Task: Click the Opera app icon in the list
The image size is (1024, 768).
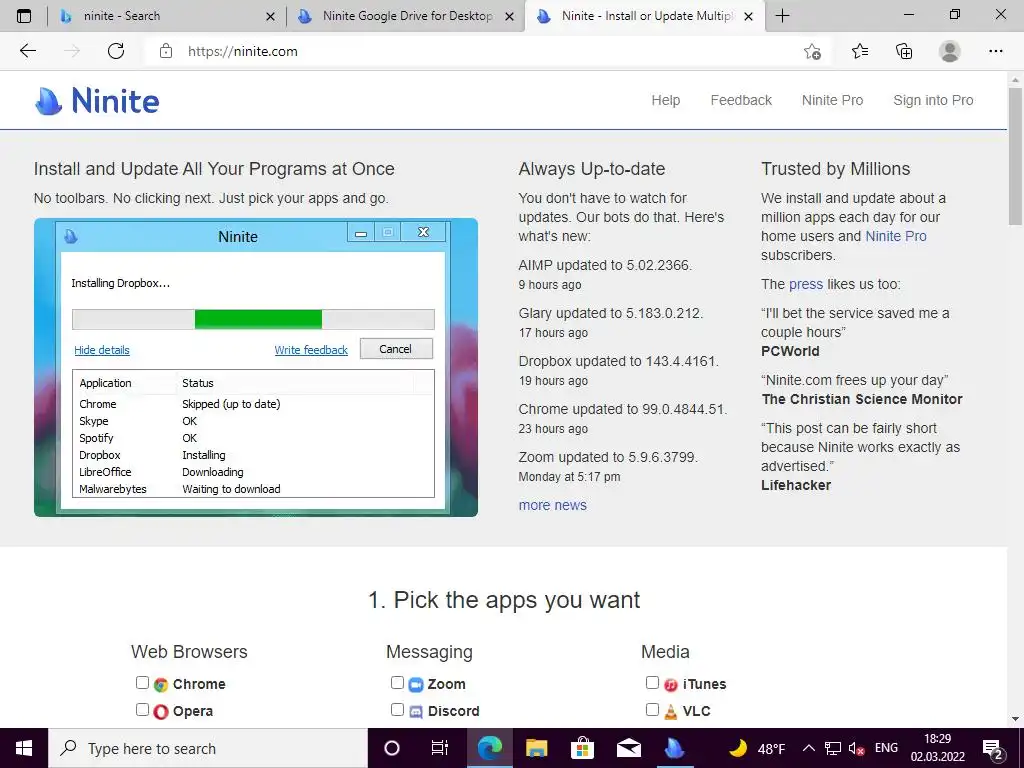Action: (x=161, y=711)
